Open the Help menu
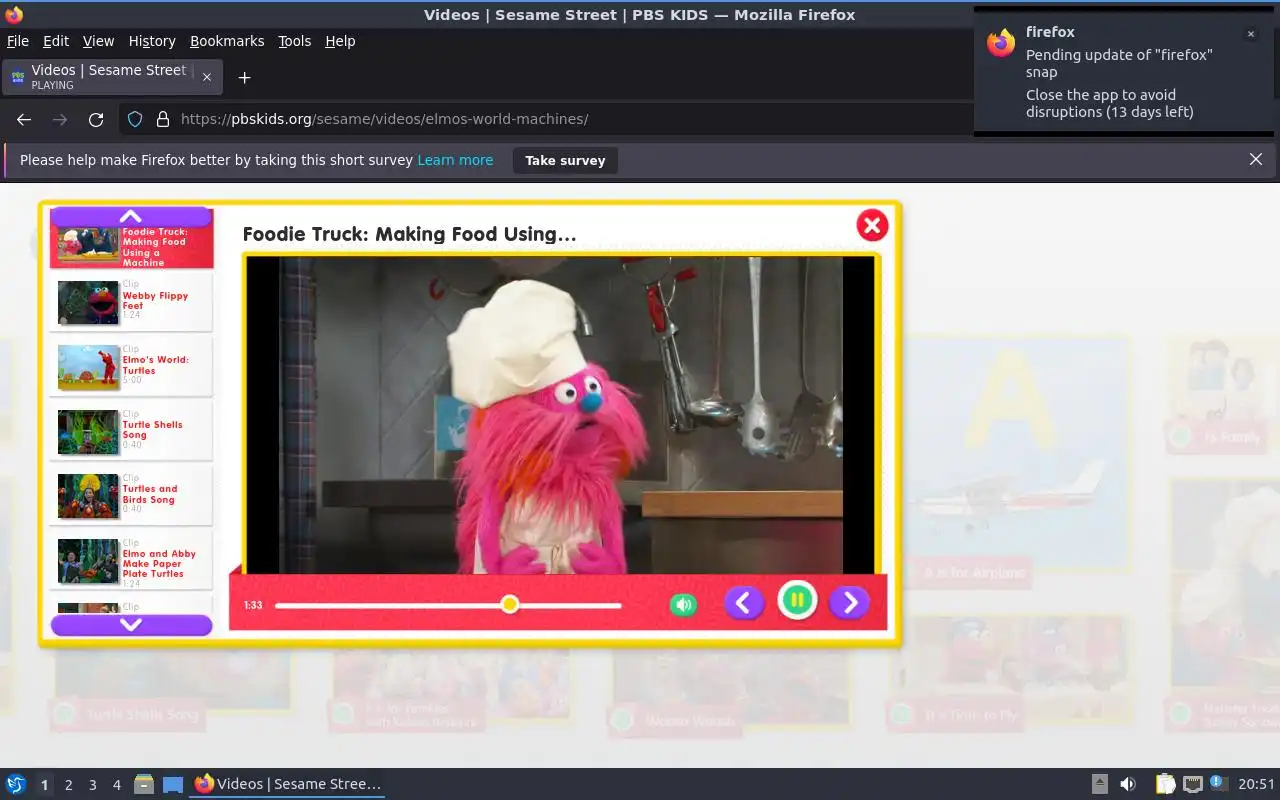This screenshot has height=800, width=1280. (x=340, y=41)
